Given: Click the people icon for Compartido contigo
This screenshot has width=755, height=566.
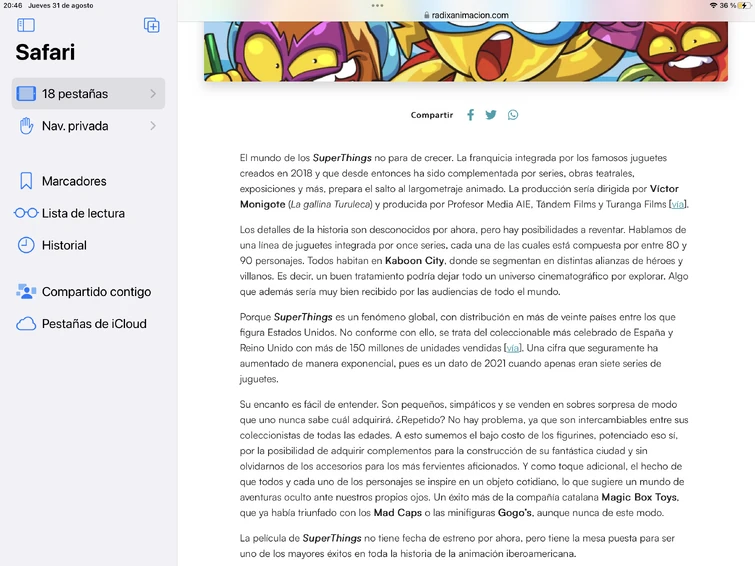Looking at the screenshot, I should [26, 291].
